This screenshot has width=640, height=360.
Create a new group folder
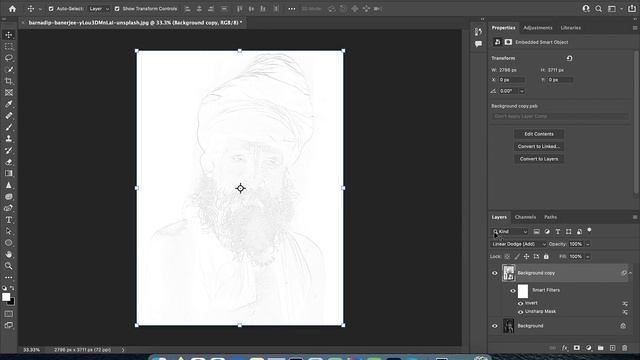click(x=600, y=348)
